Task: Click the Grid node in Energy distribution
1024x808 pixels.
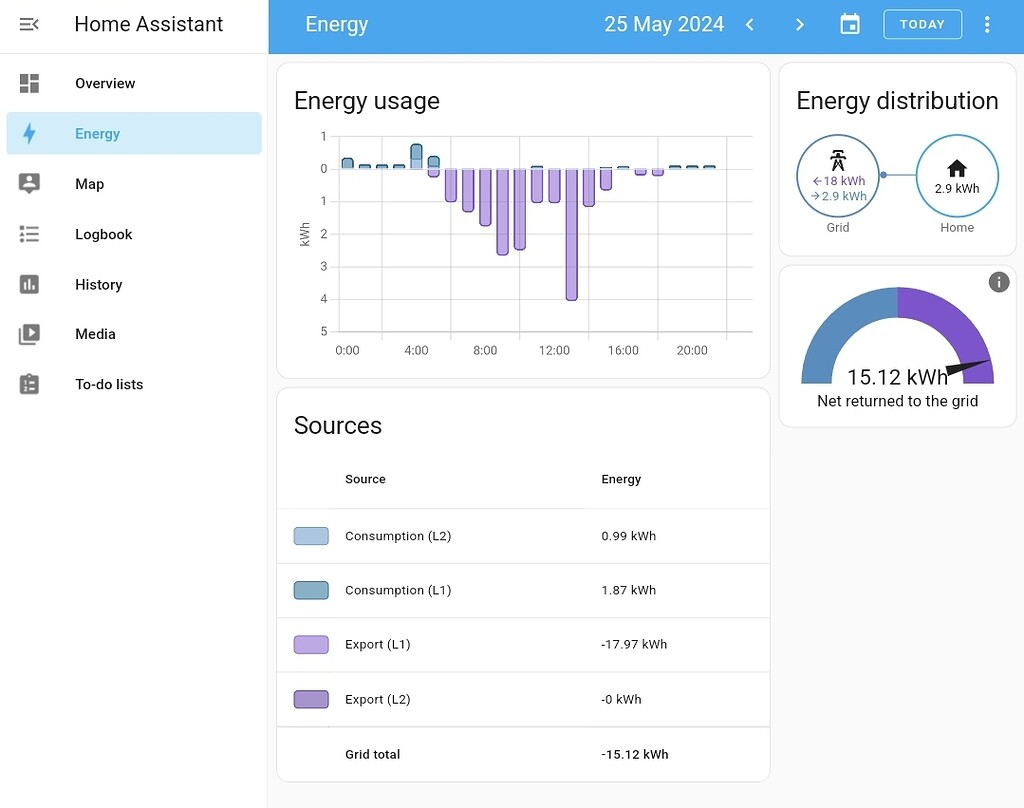Action: tap(838, 176)
